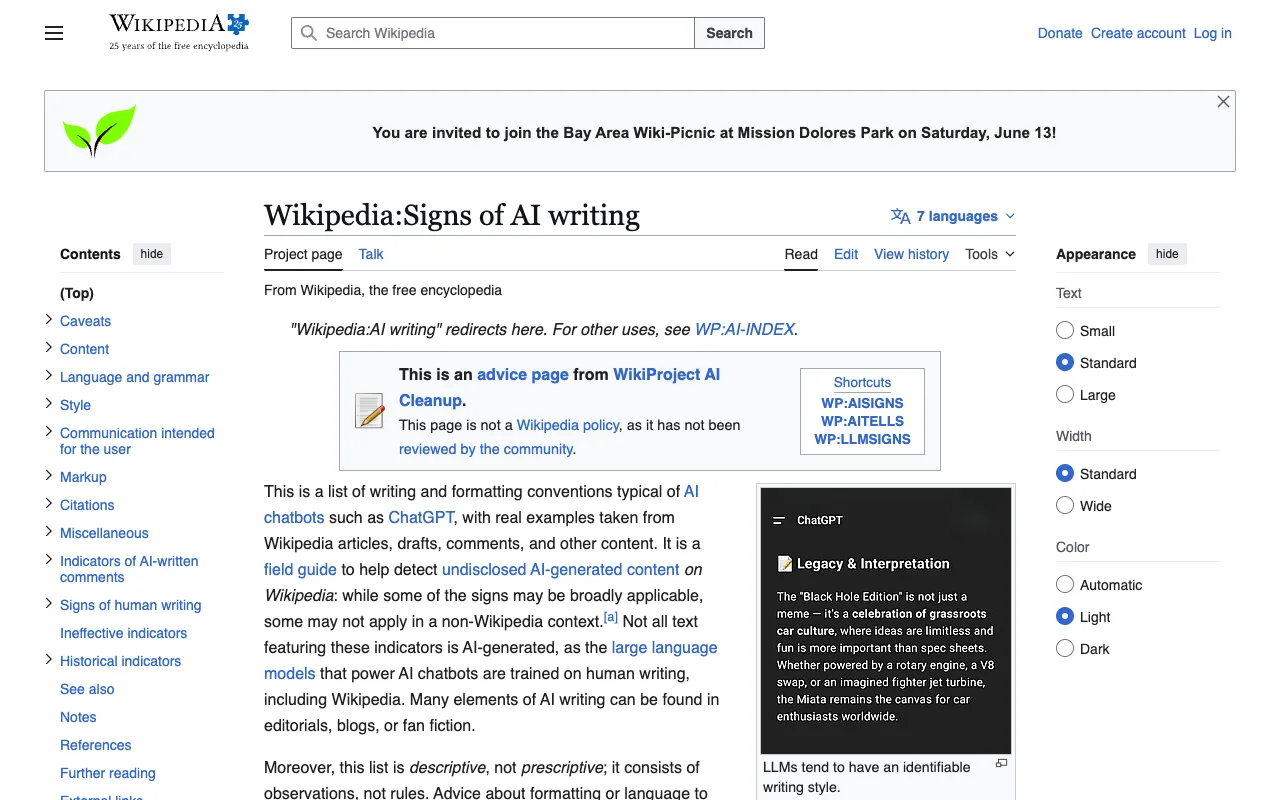Open the Tools dropdown menu
The height and width of the screenshot is (800, 1280).
(990, 254)
